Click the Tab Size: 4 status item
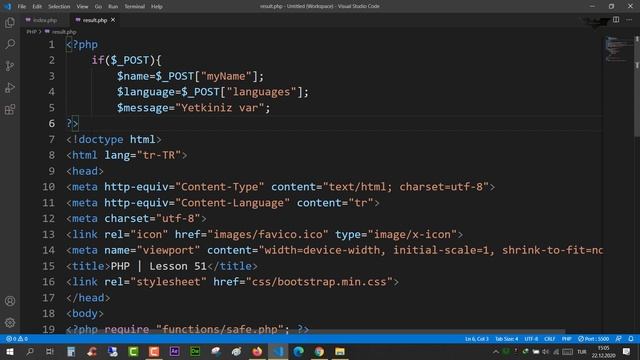This screenshot has height=360, width=640. [x=507, y=339]
